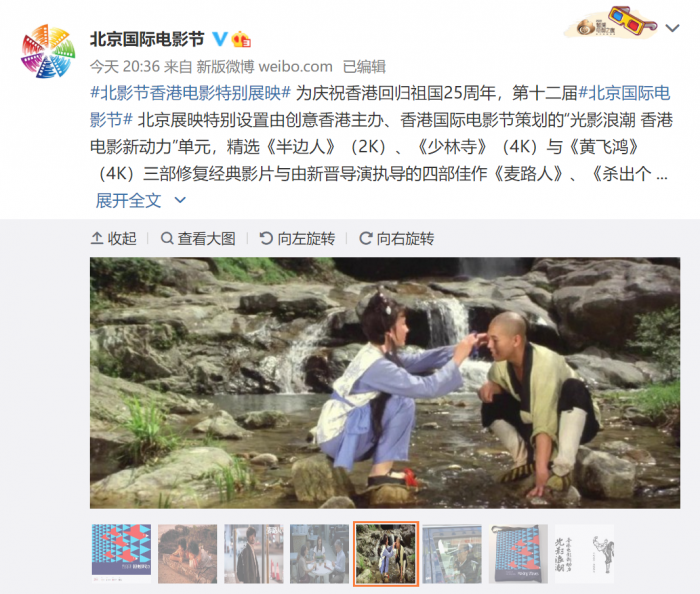Screen dimensions: 700x594
Task: Click the arrow beside 展开全文
Action: coord(179,200)
